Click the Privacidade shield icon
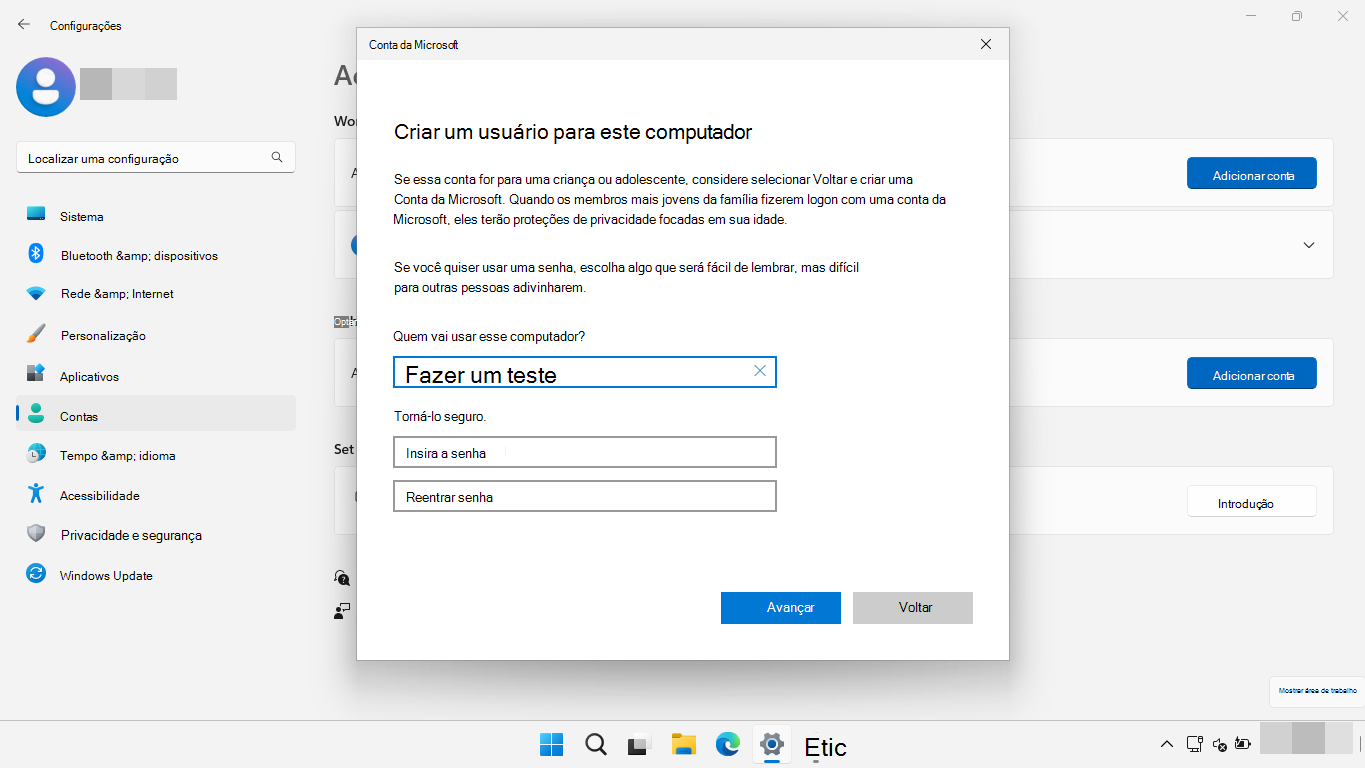The image size is (1365, 768). (x=36, y=534)
